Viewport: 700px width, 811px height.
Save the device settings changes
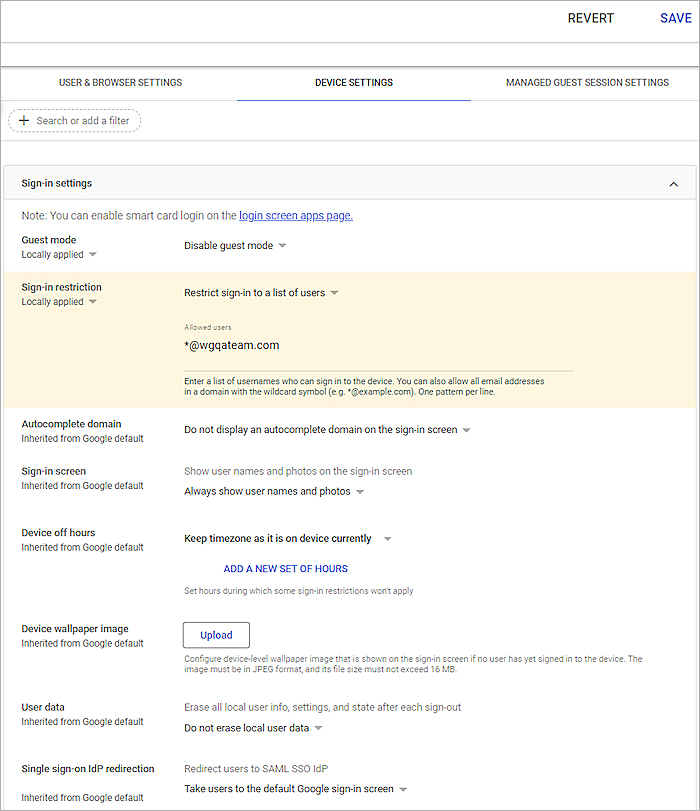(675, 18)
